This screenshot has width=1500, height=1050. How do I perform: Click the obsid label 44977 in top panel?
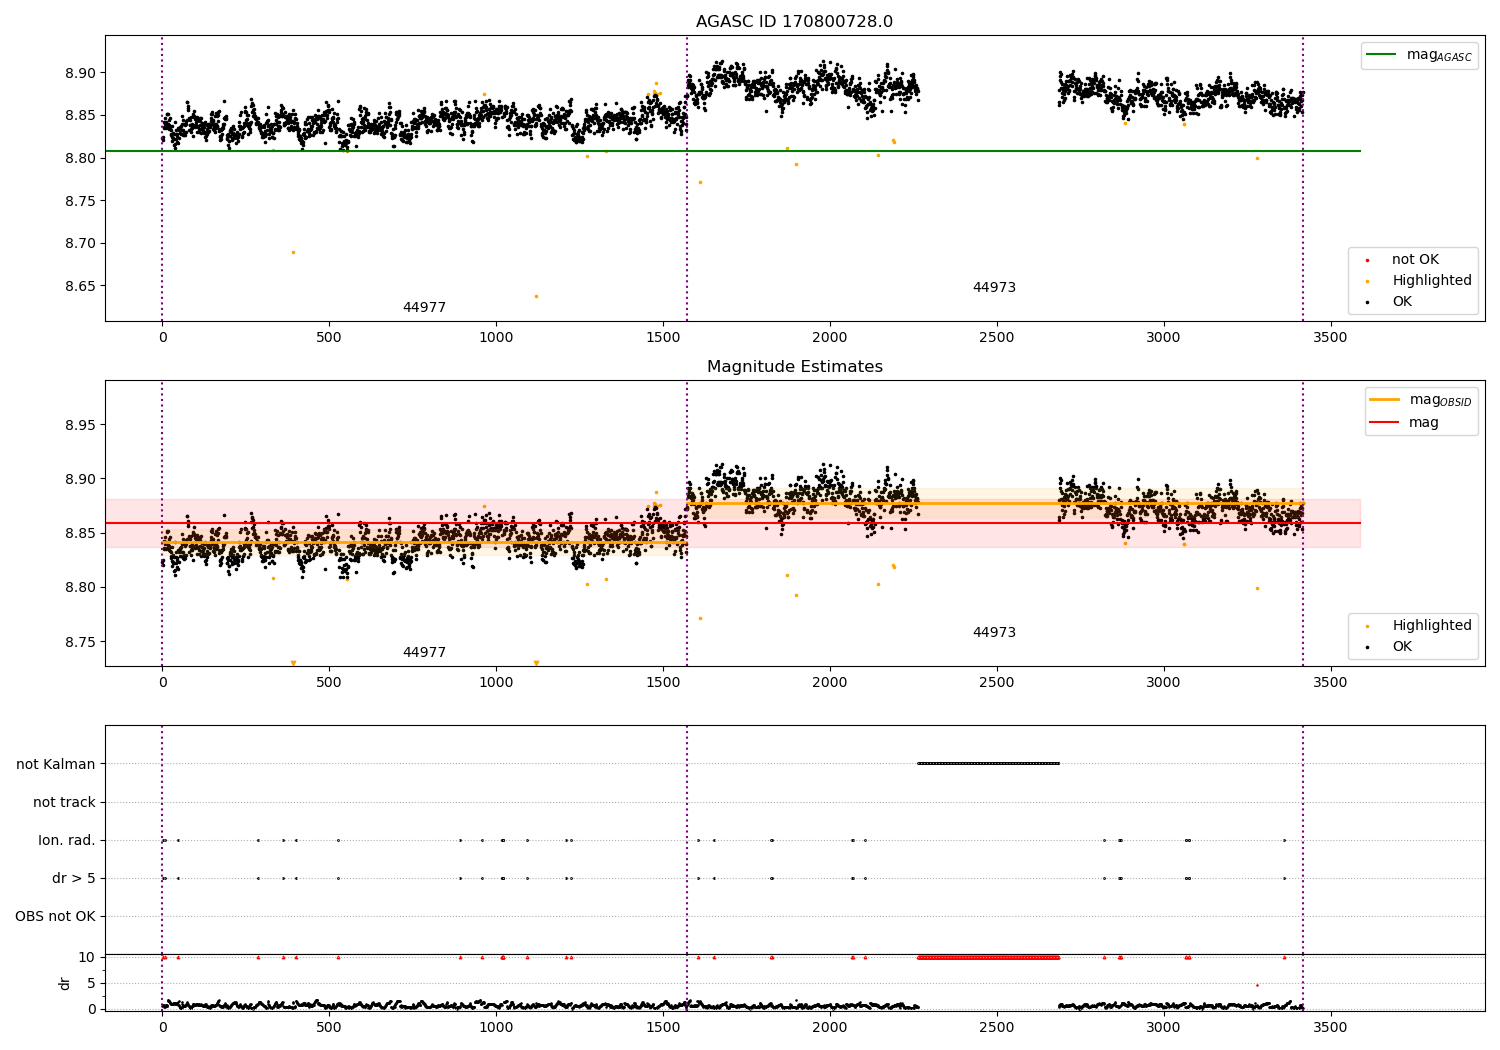[424, 308]
